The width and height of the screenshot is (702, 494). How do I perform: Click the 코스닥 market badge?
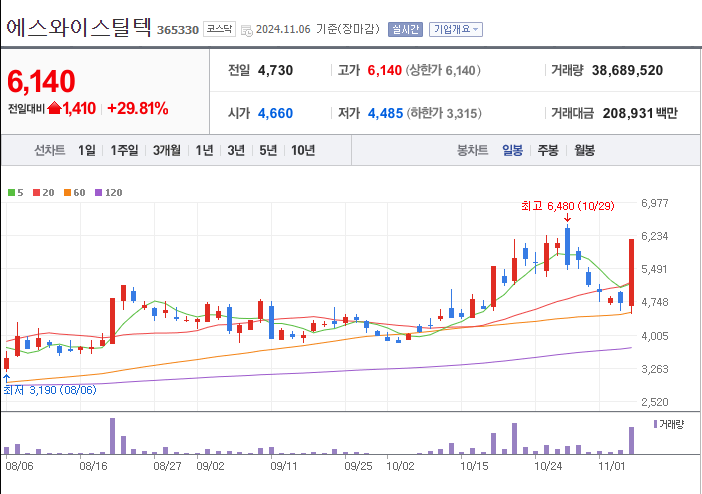tap(219, 29)
